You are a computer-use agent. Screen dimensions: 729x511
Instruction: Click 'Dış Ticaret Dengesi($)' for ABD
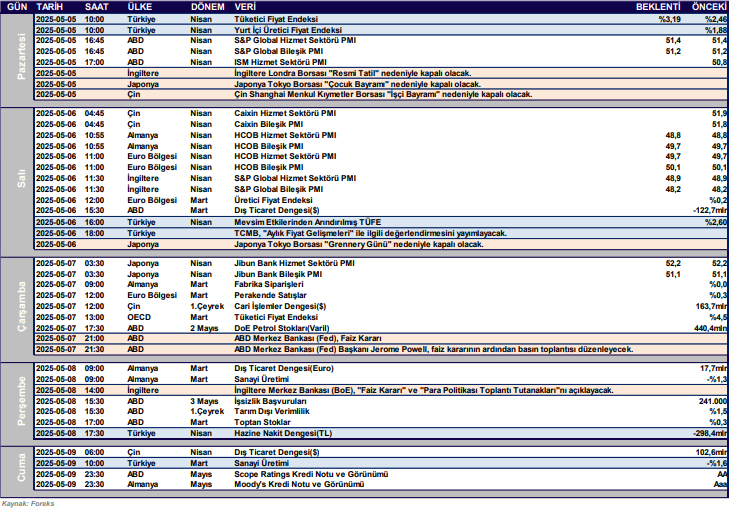tap(277, 211)
